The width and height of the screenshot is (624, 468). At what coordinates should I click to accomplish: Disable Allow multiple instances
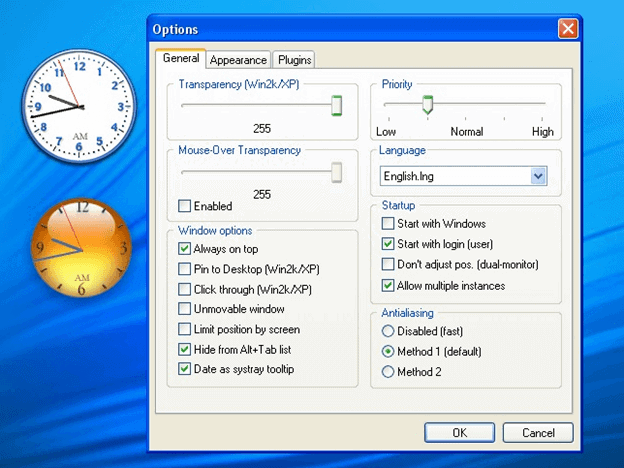click(389, 286)
